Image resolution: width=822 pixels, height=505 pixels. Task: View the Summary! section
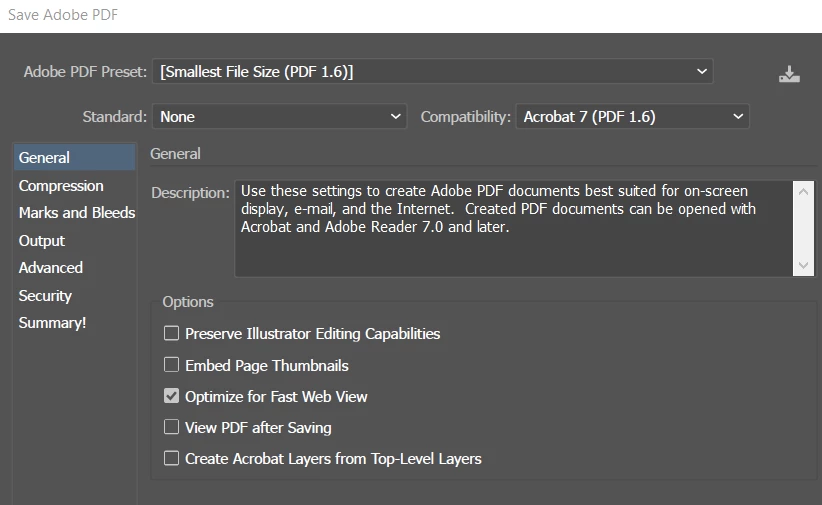(x=74, y=323)
